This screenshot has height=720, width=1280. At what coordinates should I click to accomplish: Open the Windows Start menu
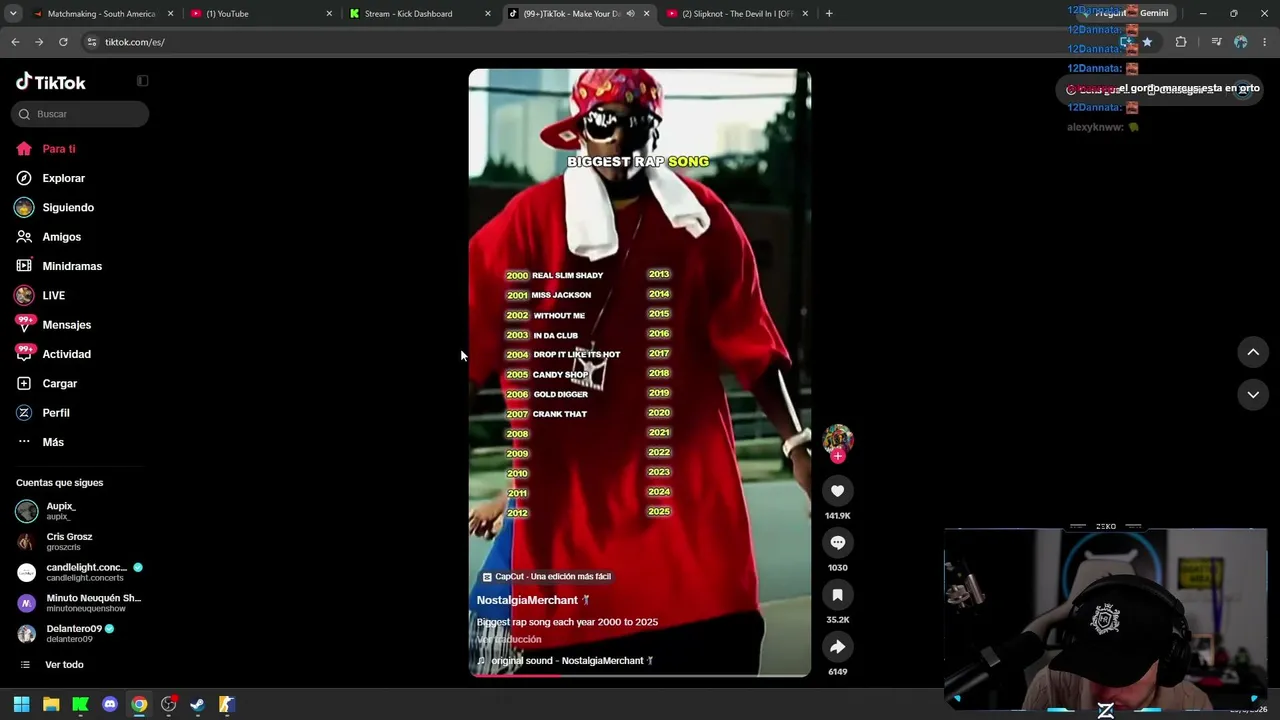(22, 704)
